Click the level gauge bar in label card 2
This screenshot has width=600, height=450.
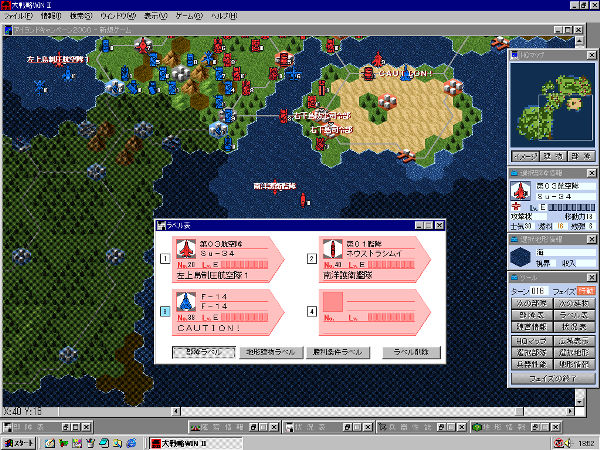[x=391, y=265]
